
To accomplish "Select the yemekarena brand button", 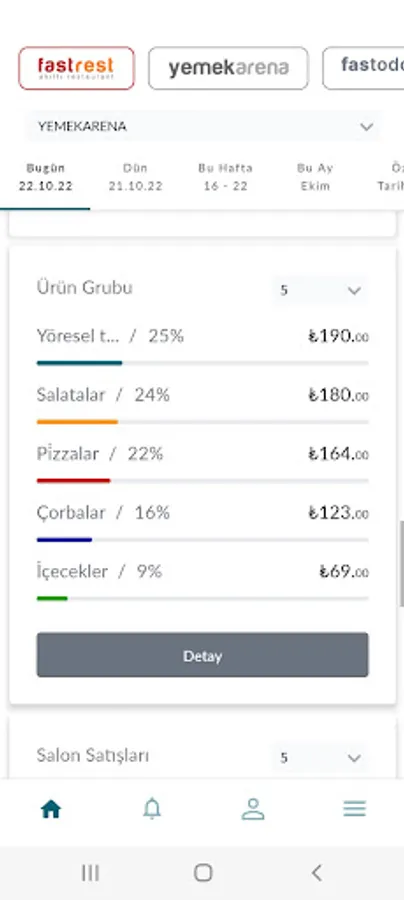I will pyautogui.click(x=228, y=68).
